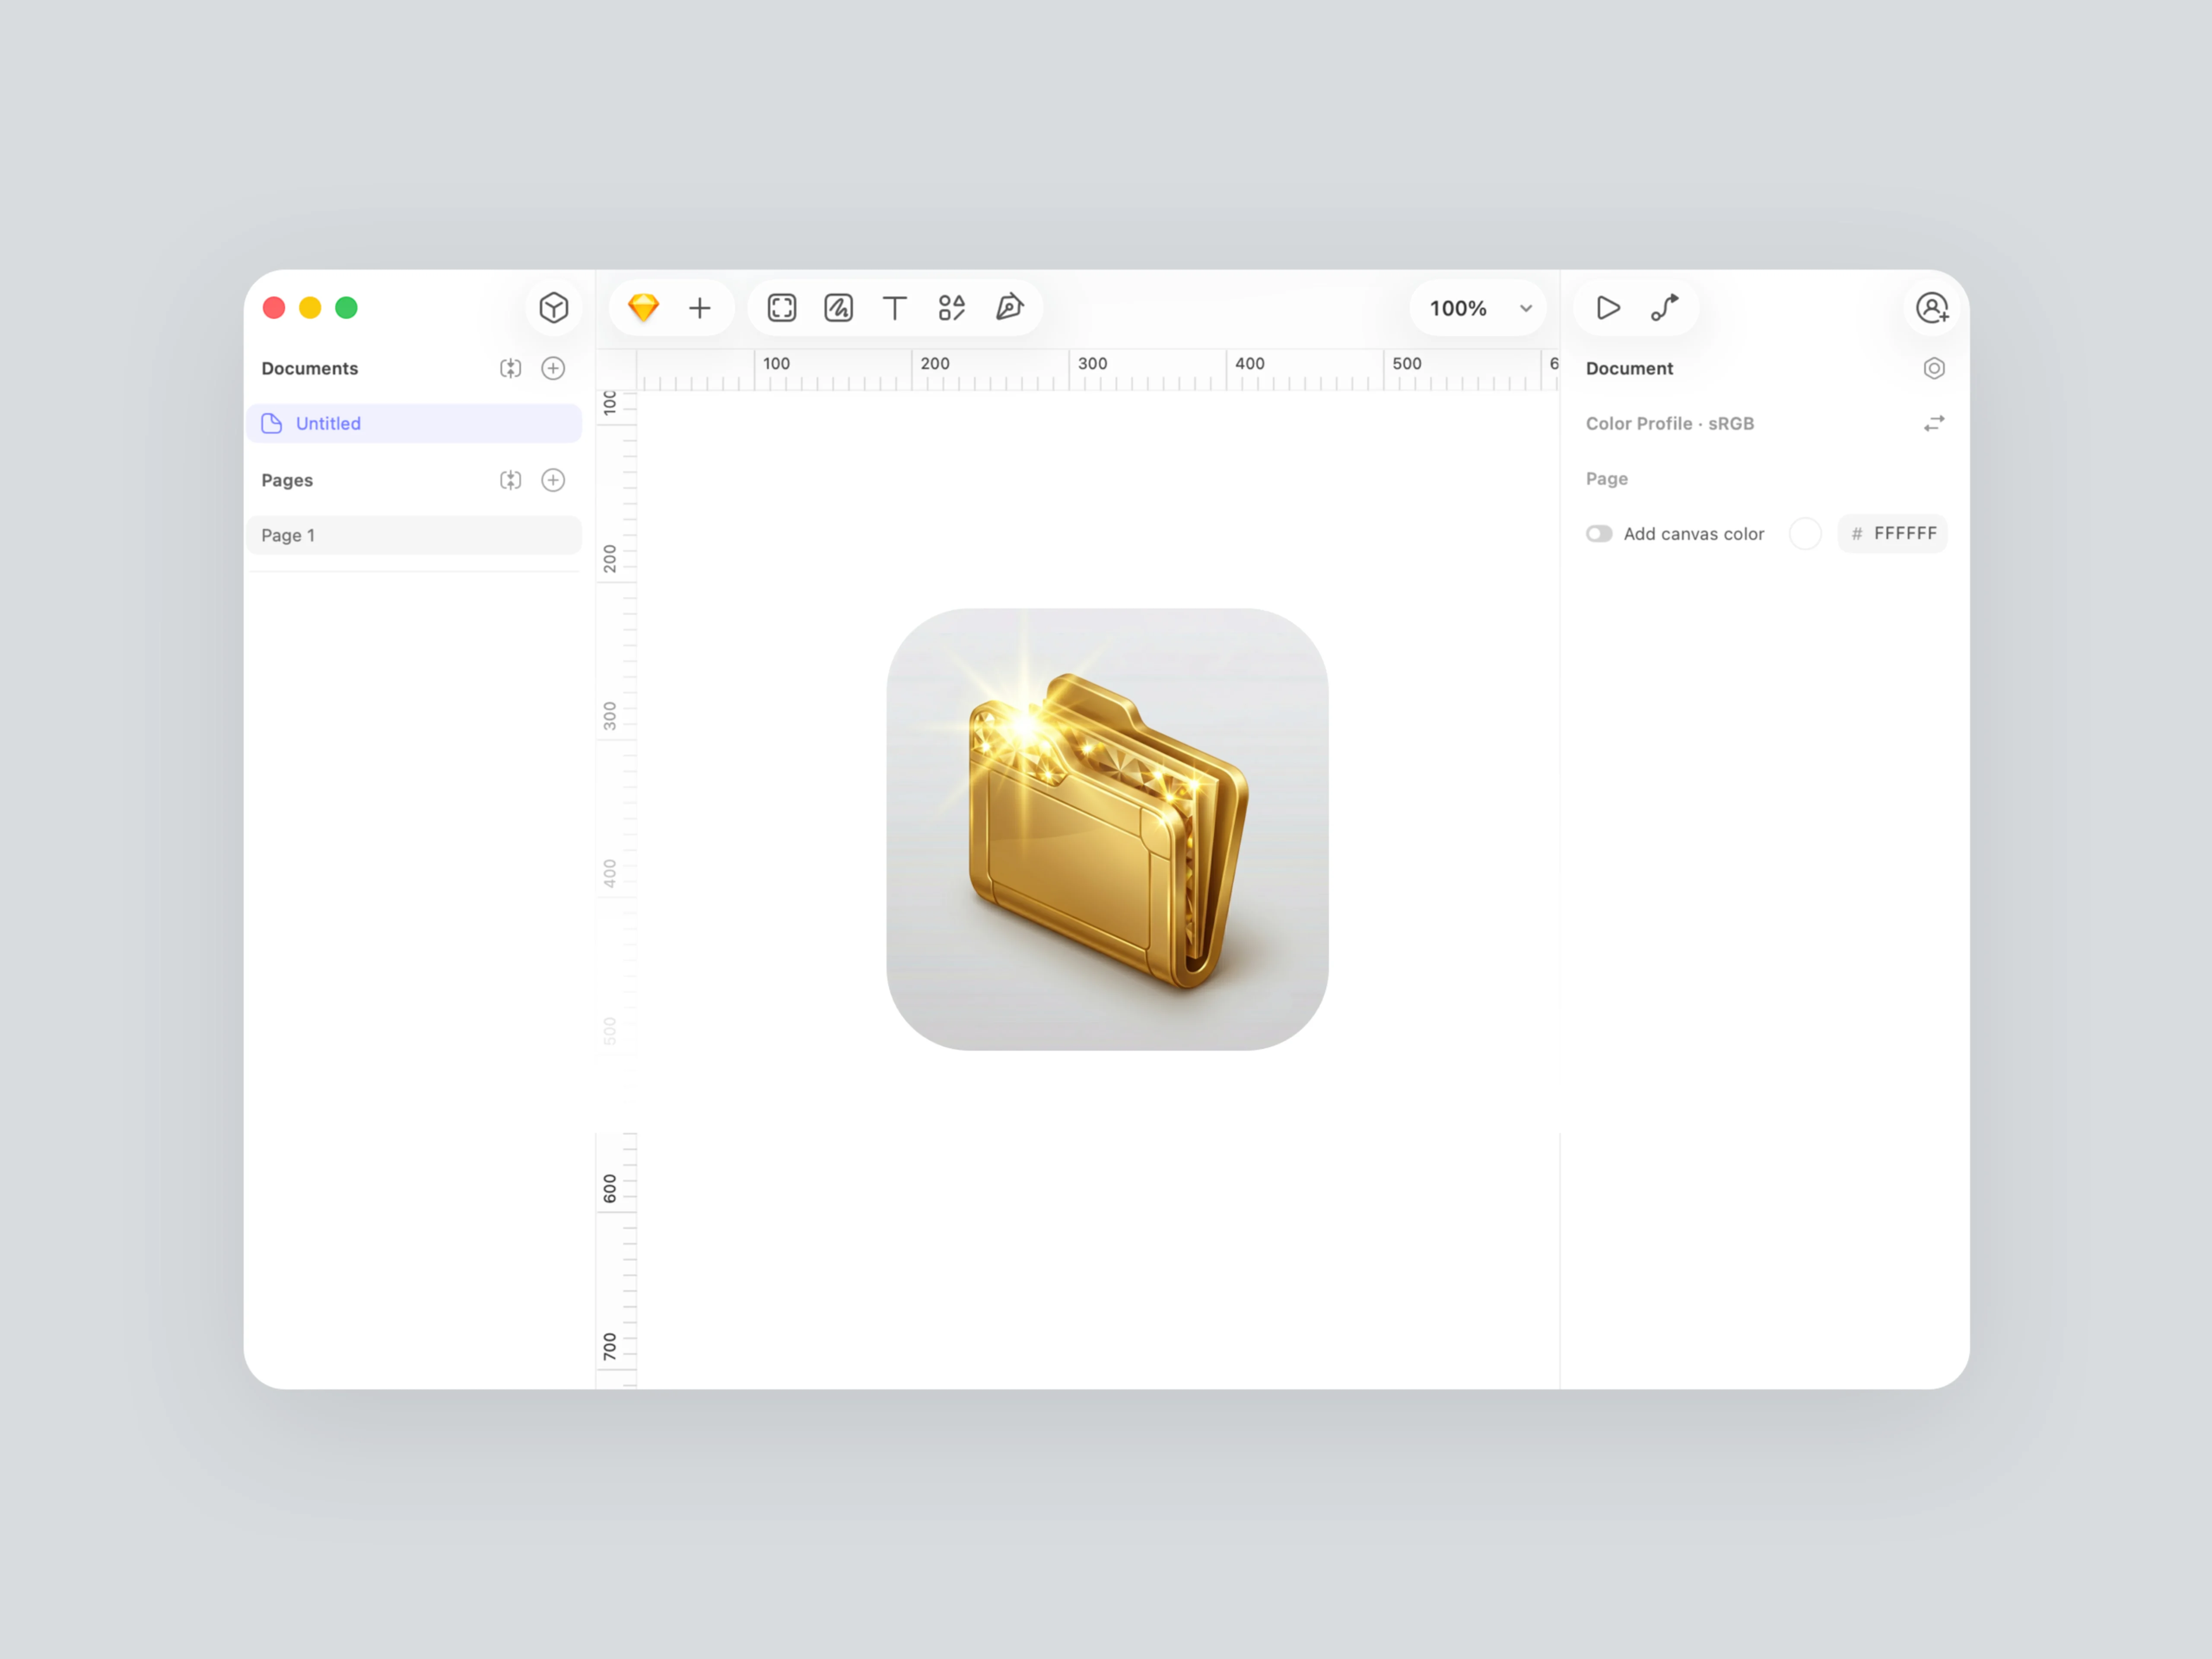Image resolution: width=2212 pixels, height=1659 pixels.
Task: Select the Text tool
Action: tap(895, 308)
